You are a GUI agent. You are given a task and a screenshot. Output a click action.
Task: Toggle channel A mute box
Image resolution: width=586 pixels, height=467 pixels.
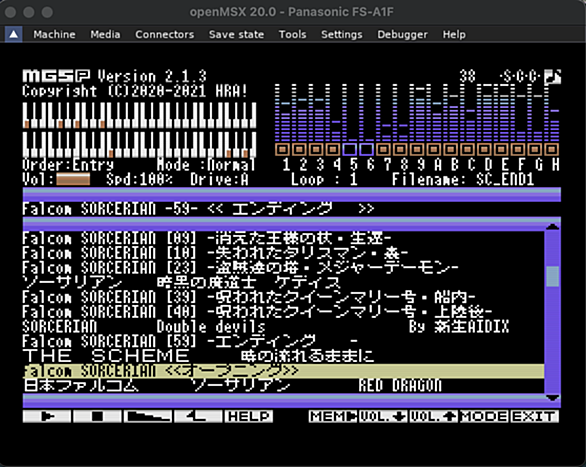(x=434, y=149)
